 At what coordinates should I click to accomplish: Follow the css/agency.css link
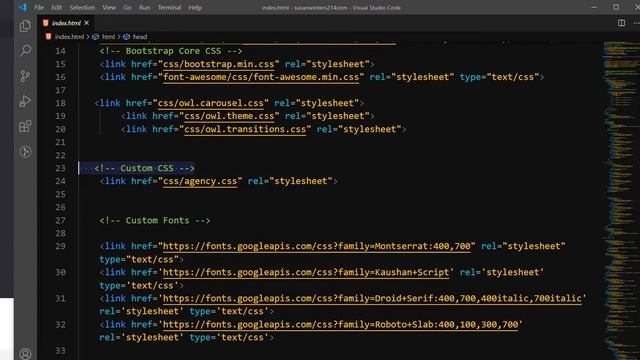click(x=200, y=181)
